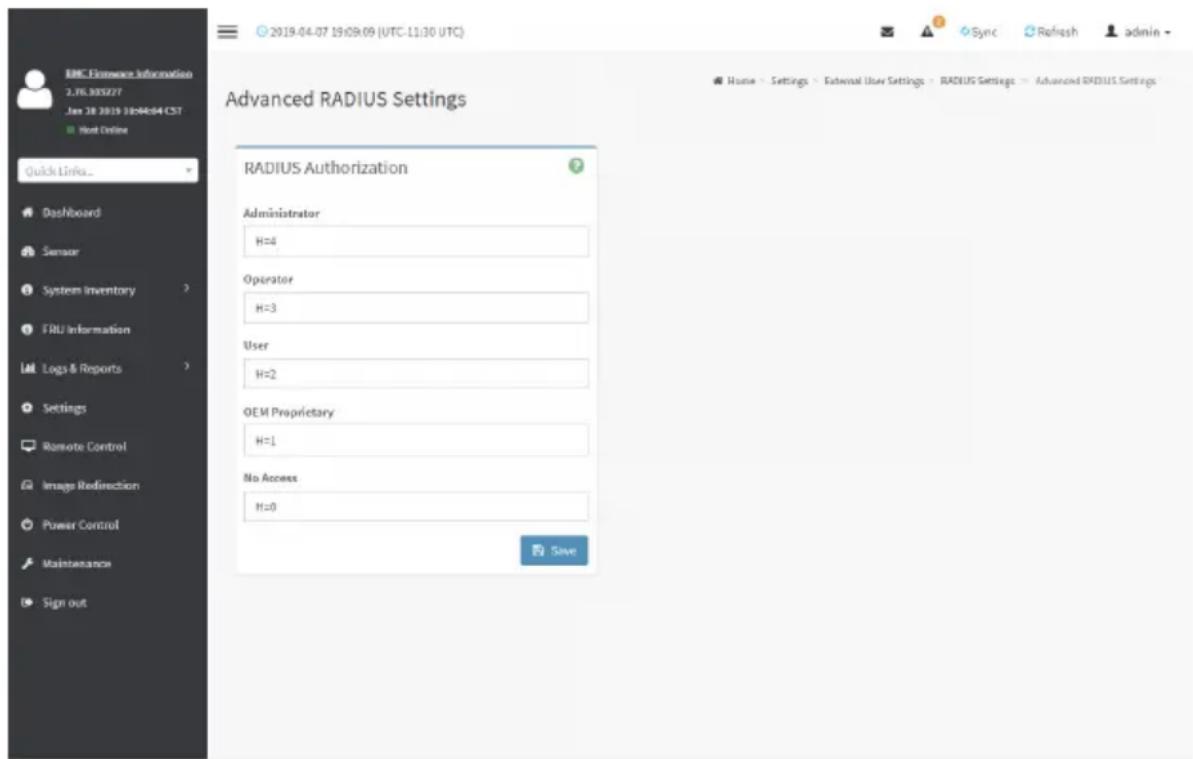Open Maintenance menu item

point(76,564)
